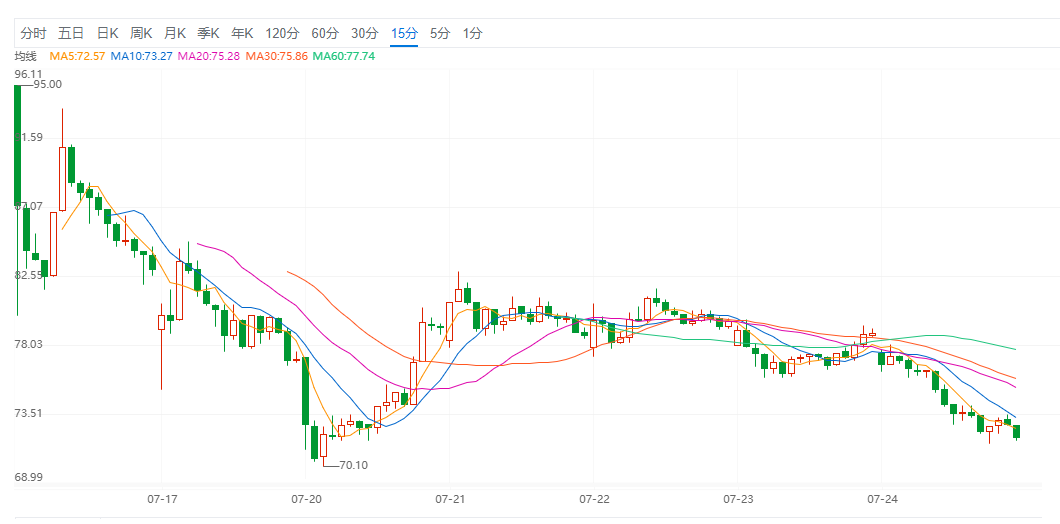
Task: Click the 07-24 date axis label
Action: pyautogui.click(x=883, y=500)
